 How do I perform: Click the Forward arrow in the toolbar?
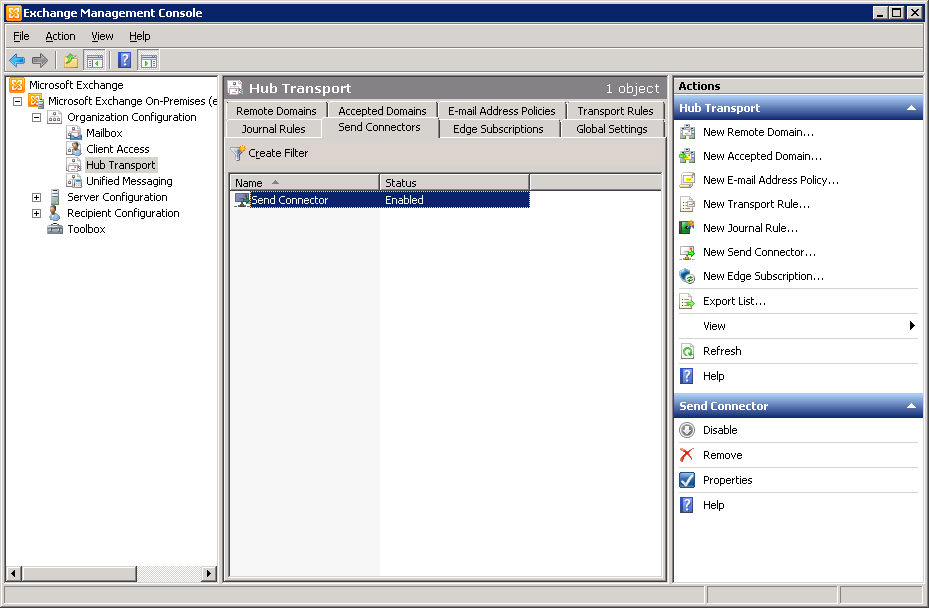[x=40, y=60]
